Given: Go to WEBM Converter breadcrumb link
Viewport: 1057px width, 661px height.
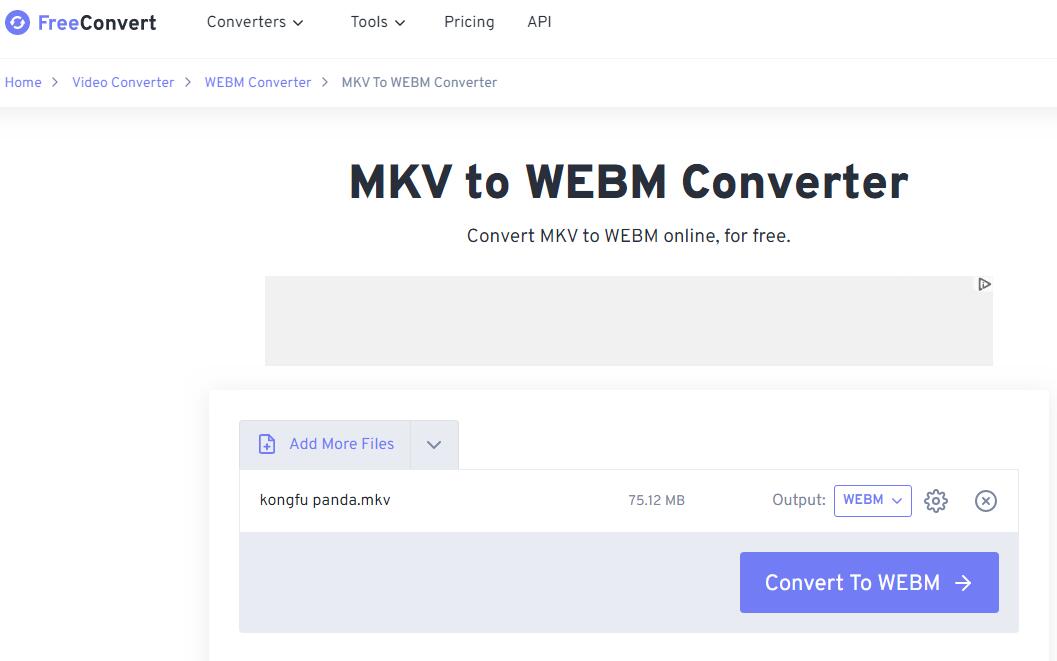Looking at the screenshot, I should click(258, 83).
